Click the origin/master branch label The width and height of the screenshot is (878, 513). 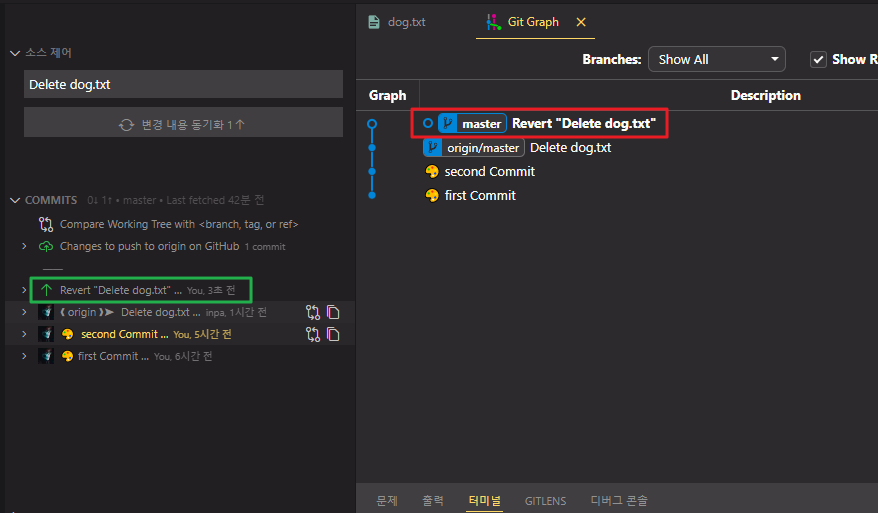(474, 148)
